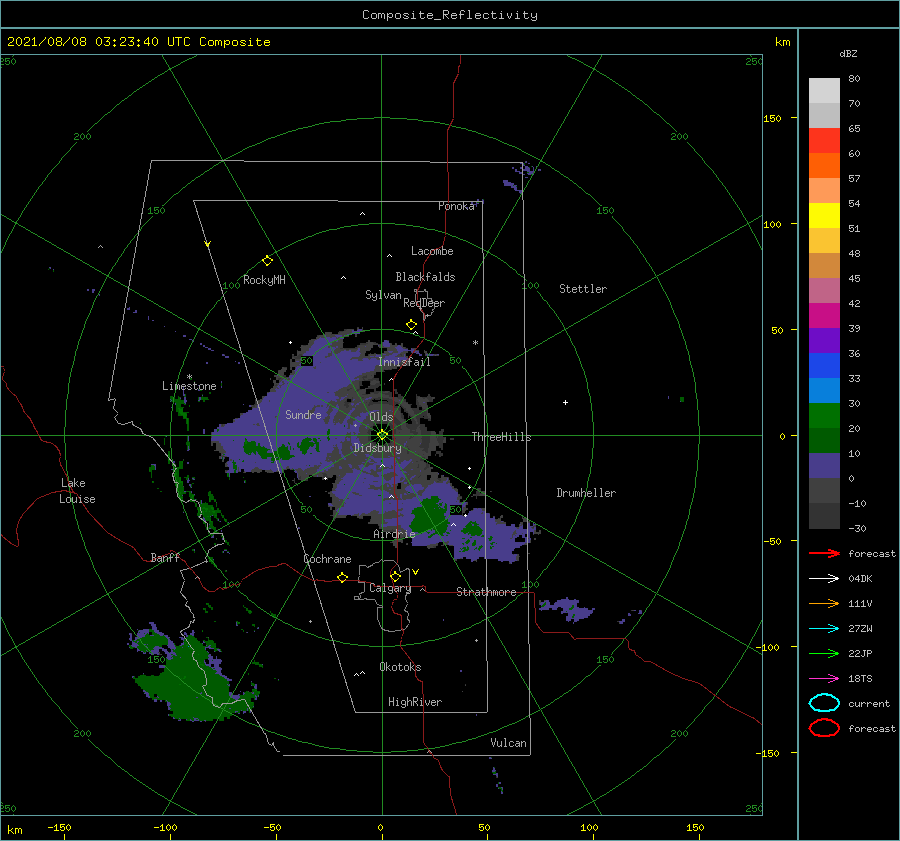The height and width of the screenshot is (841, 900).
Task: Click the Lacombe label
Action: click(432, 251)
